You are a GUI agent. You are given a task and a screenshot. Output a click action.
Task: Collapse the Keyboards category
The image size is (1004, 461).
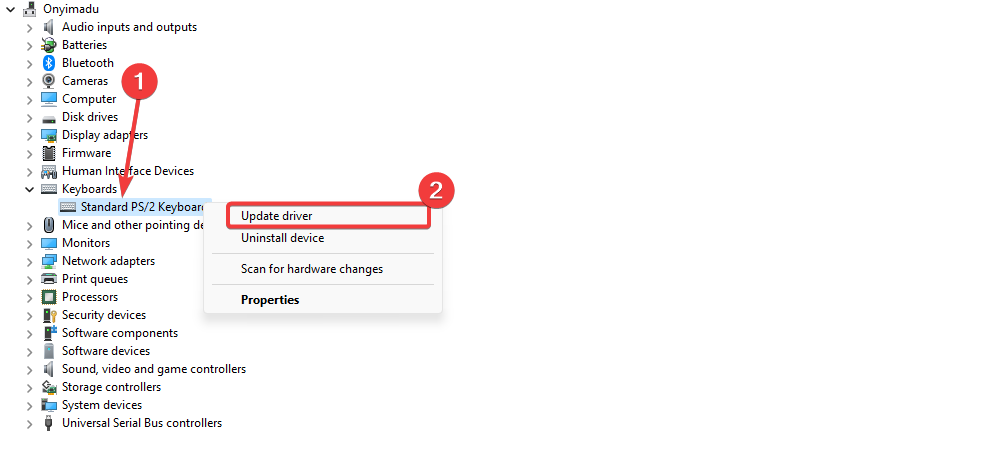pos(29,189)
